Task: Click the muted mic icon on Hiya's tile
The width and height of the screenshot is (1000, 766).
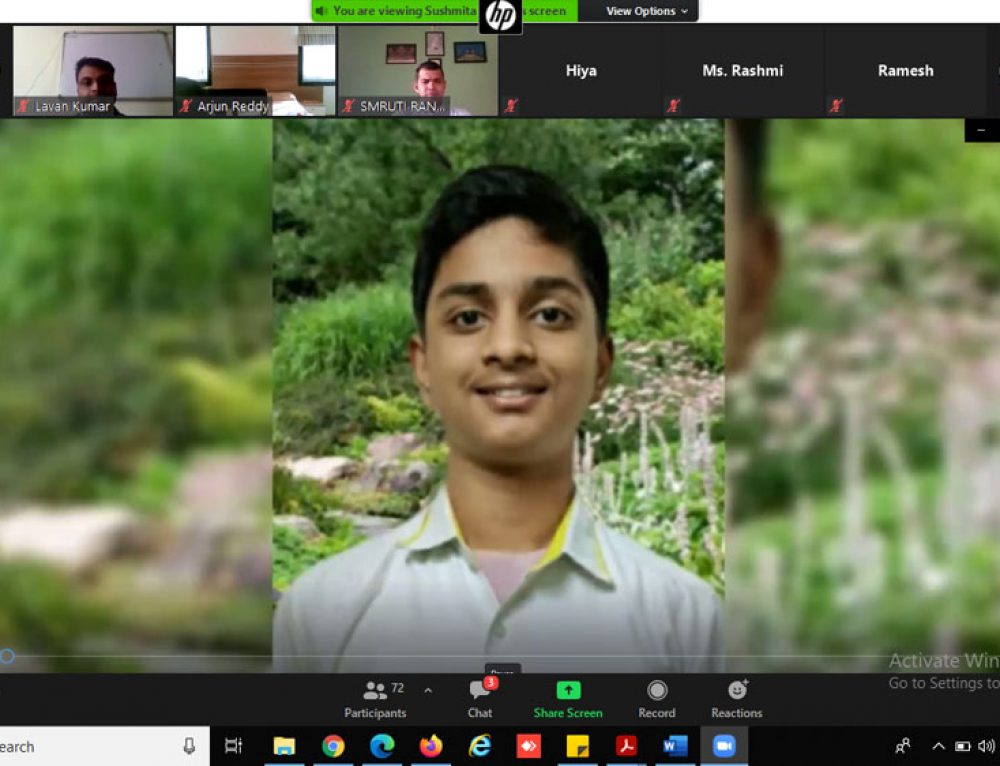Action: click(x=511, y=106)
